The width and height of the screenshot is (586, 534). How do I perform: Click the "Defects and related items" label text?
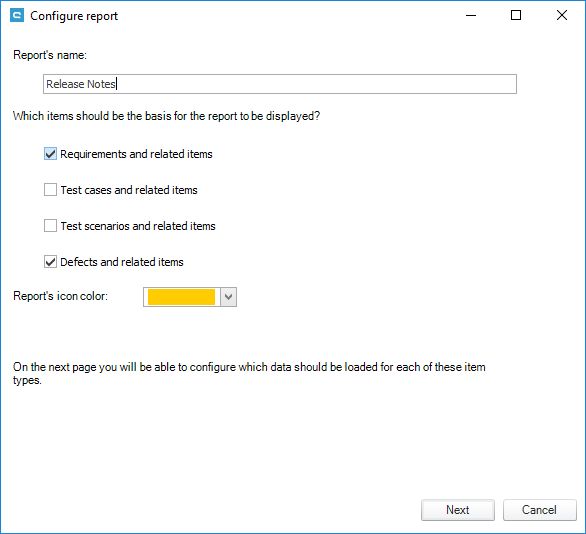122,262
